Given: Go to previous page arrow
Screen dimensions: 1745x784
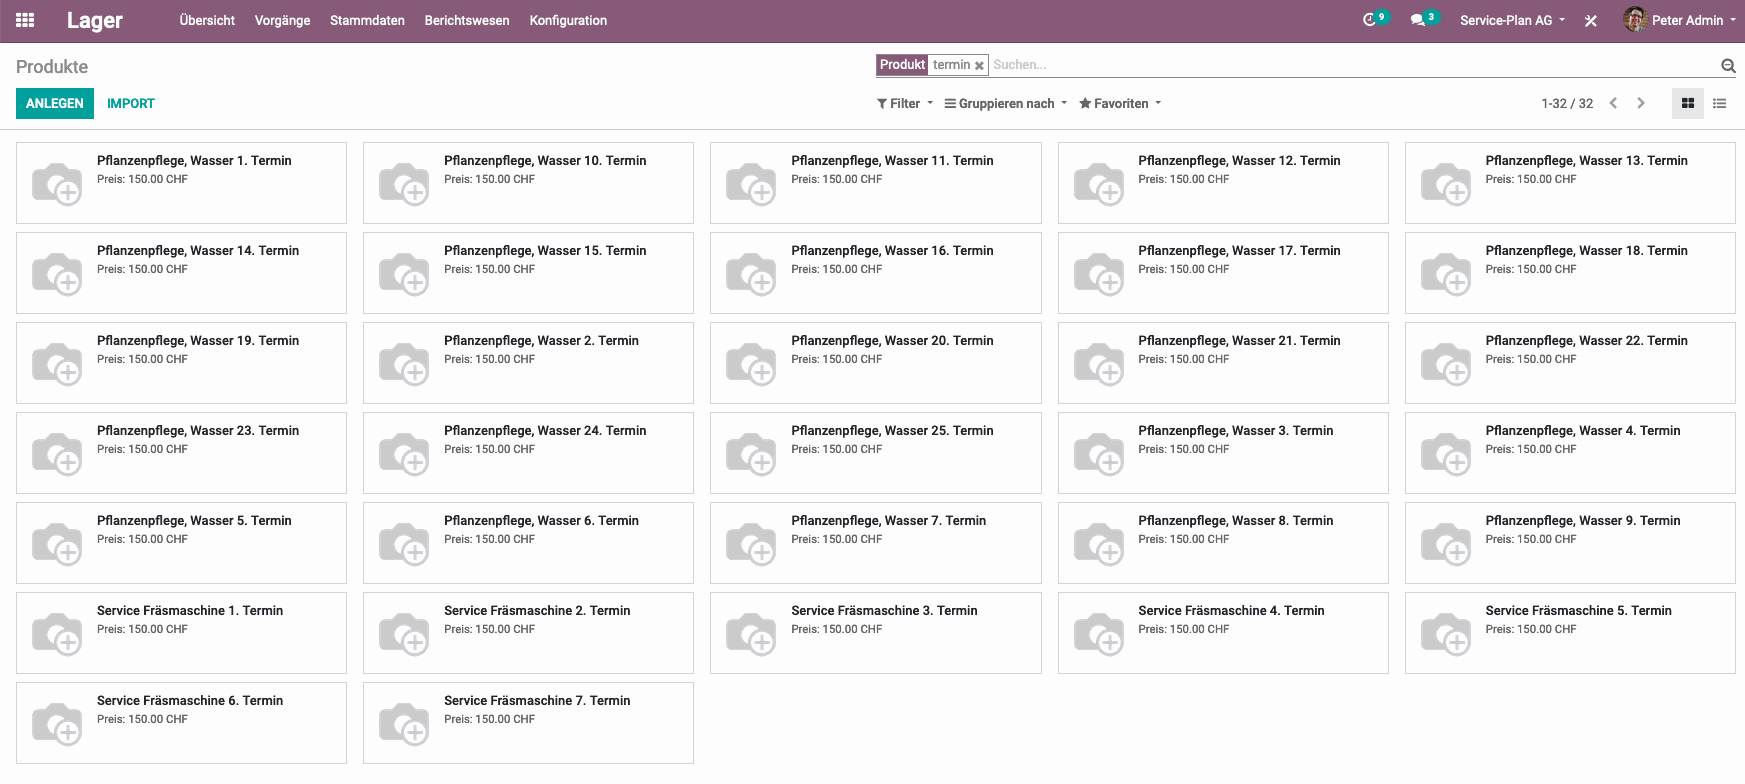Looking at the screenshot, I should [x=1613, y=103].
